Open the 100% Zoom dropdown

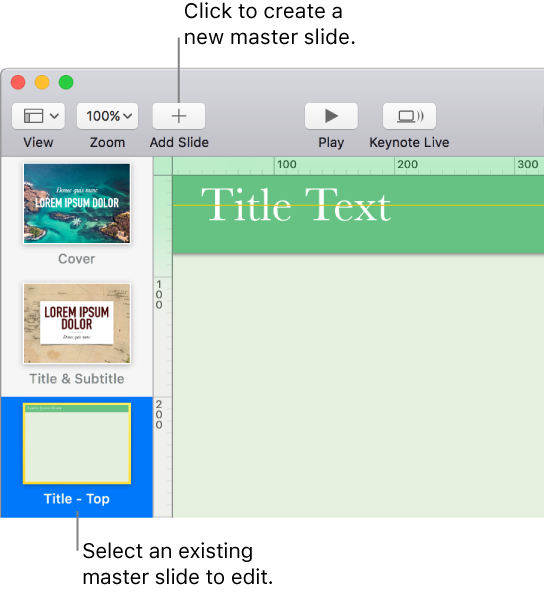[x=108, y=116]
